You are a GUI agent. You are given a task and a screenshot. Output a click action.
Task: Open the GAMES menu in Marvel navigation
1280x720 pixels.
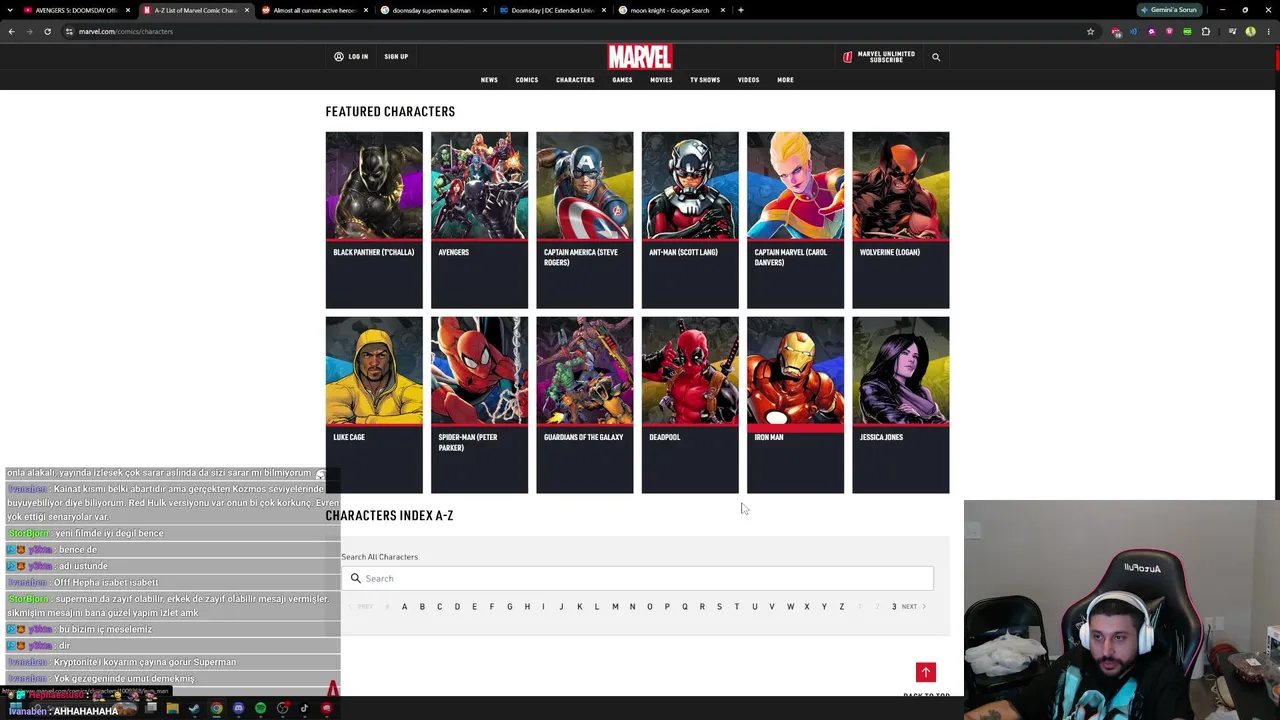[x=622, y=80]
